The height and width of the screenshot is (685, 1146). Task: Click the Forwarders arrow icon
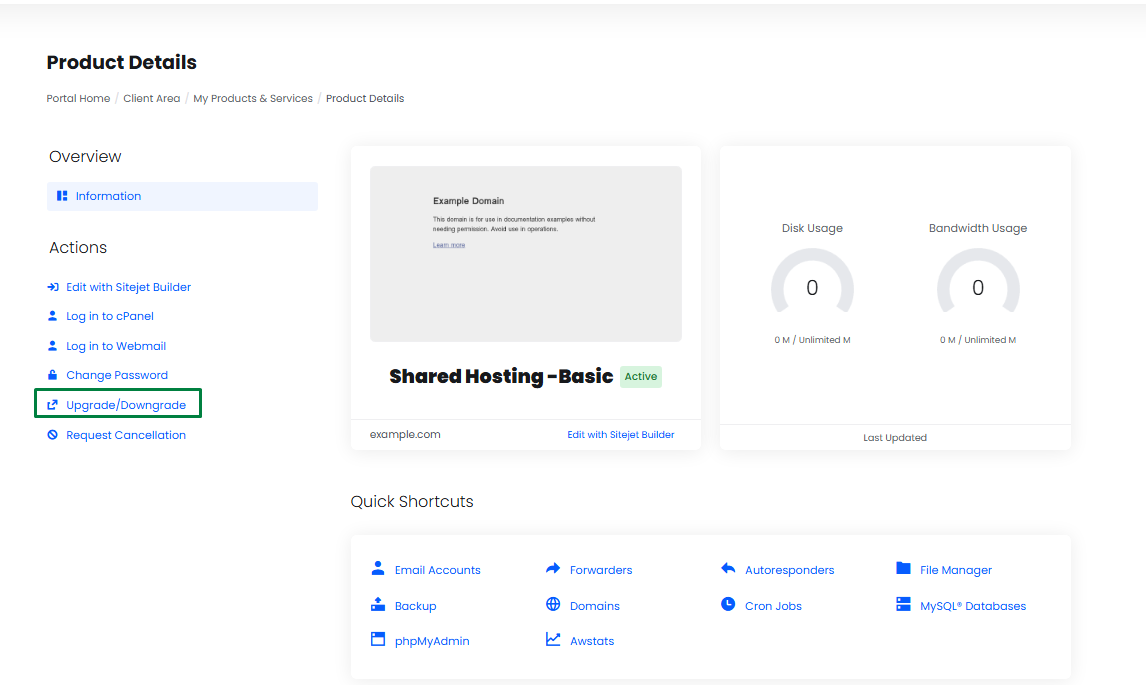(553, 568)
